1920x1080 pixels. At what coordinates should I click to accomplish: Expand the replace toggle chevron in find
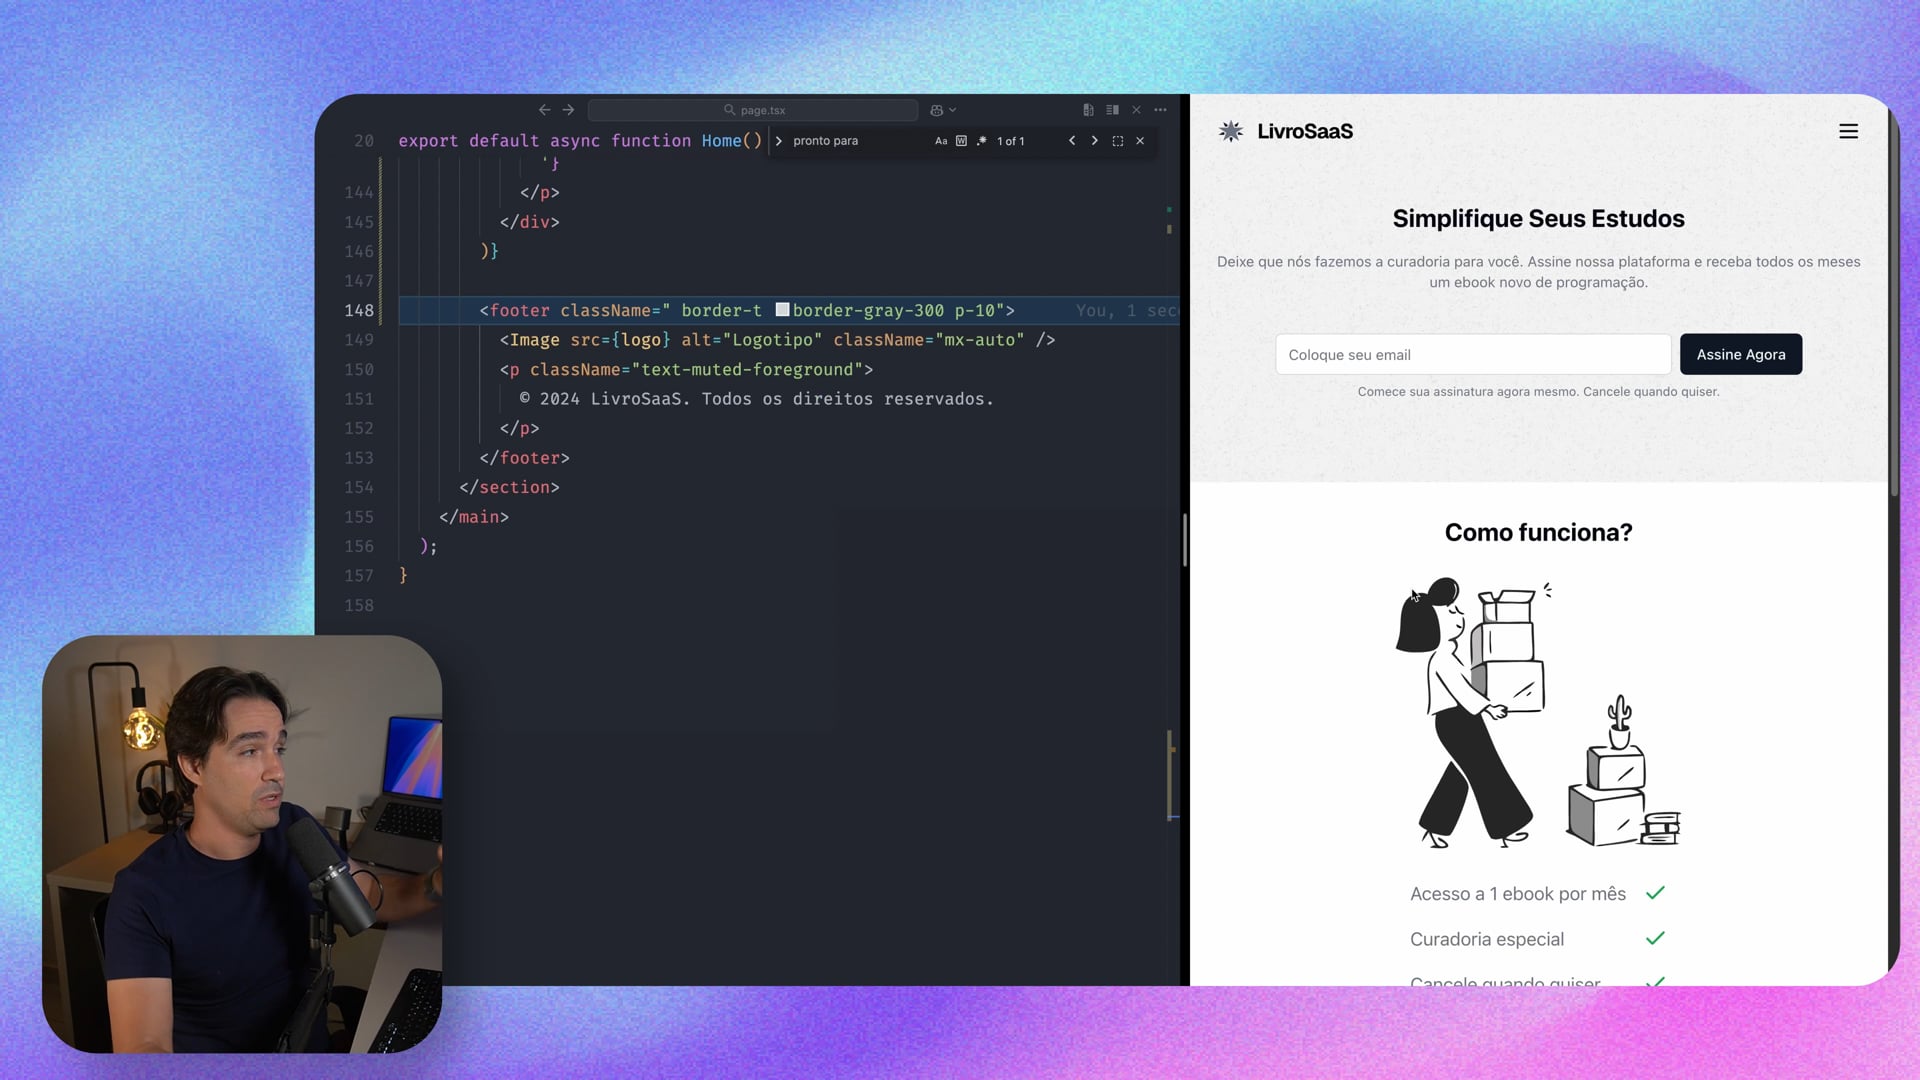[779, 141]
